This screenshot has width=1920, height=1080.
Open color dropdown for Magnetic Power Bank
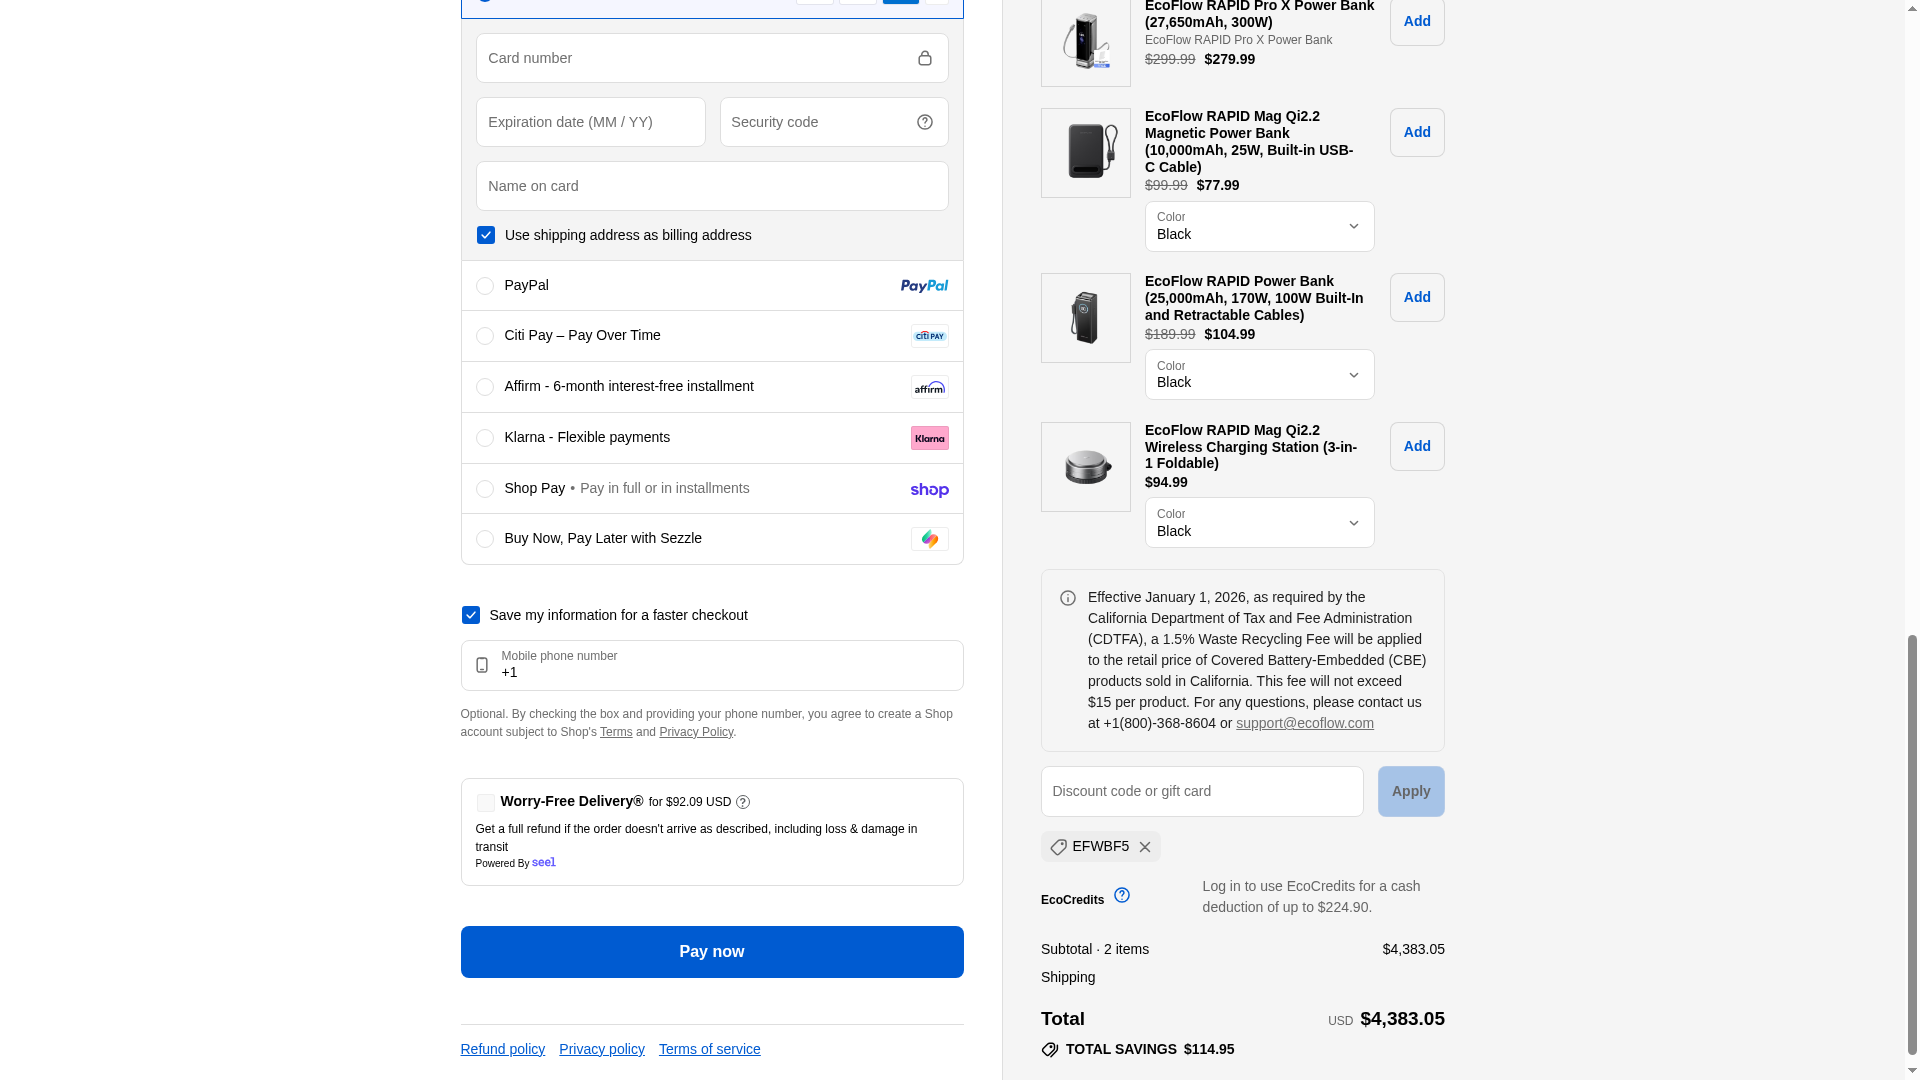[x=1259, y=226]
